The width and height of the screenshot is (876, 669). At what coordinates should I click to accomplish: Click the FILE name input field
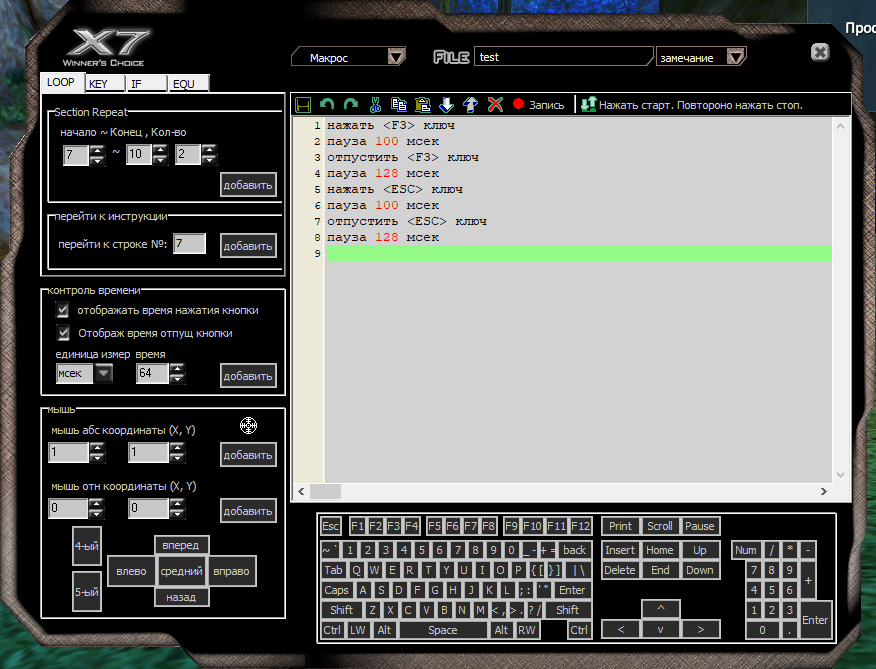563,57
